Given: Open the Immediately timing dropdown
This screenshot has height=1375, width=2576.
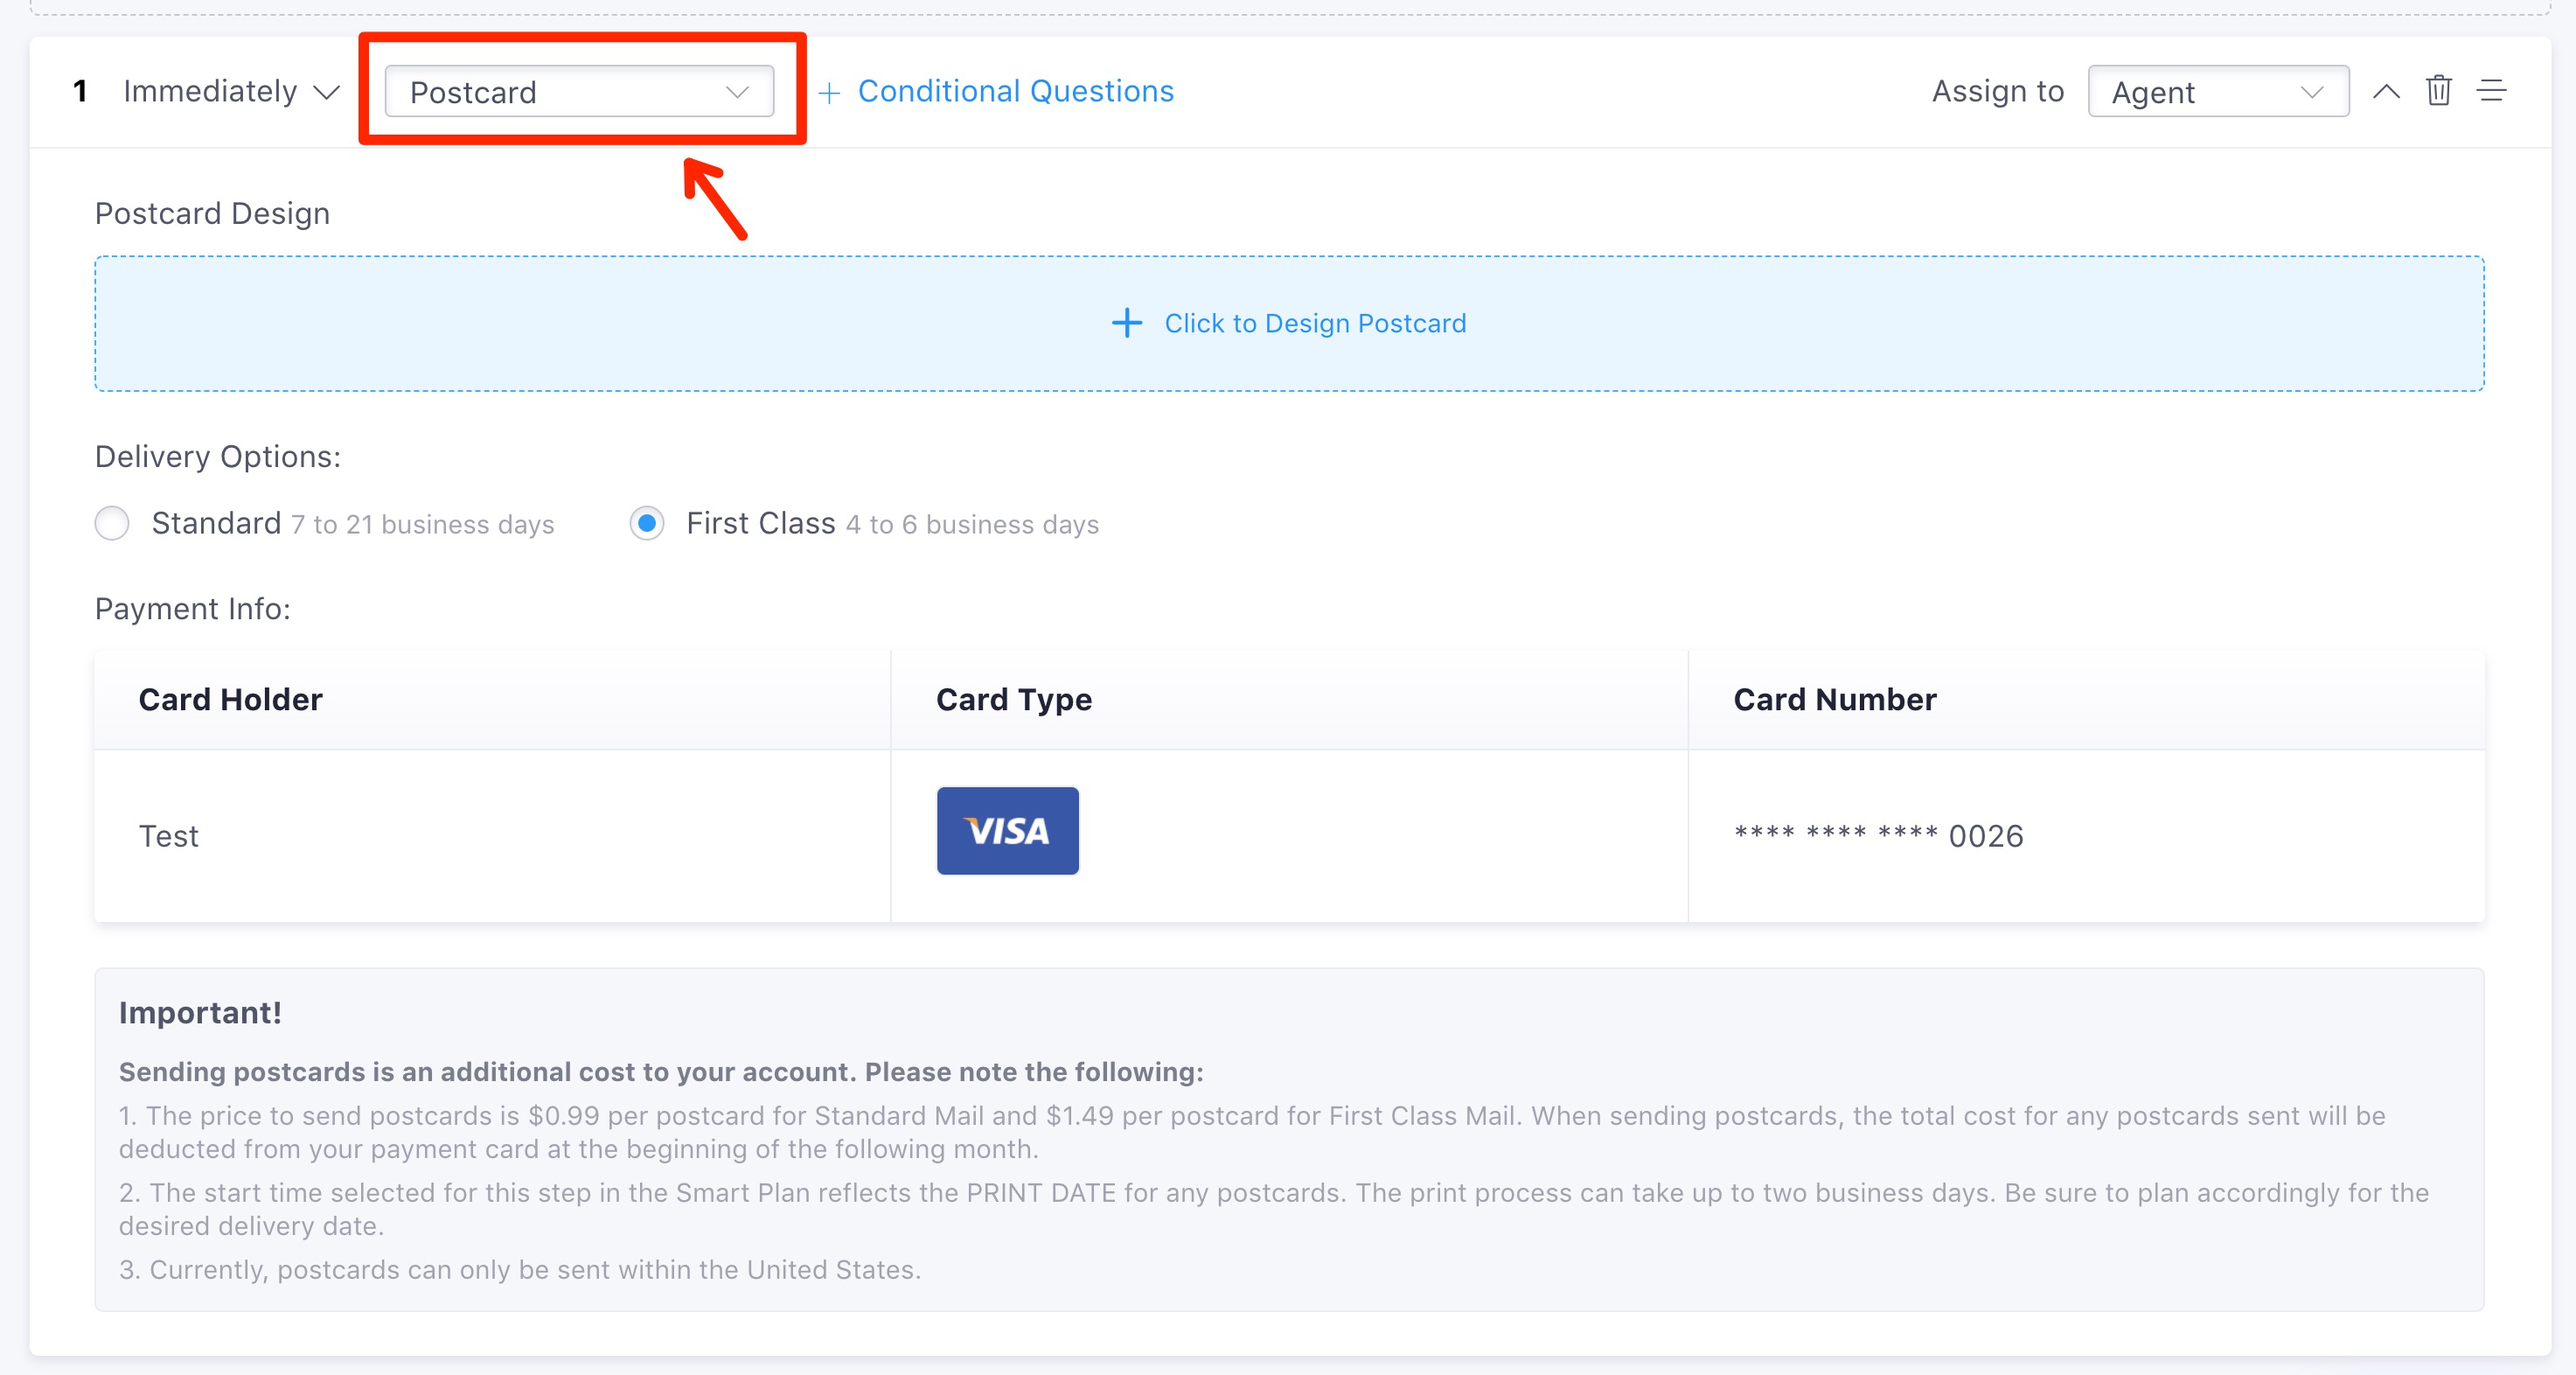Looking at the screenshot, I should (x=231, y=92).
